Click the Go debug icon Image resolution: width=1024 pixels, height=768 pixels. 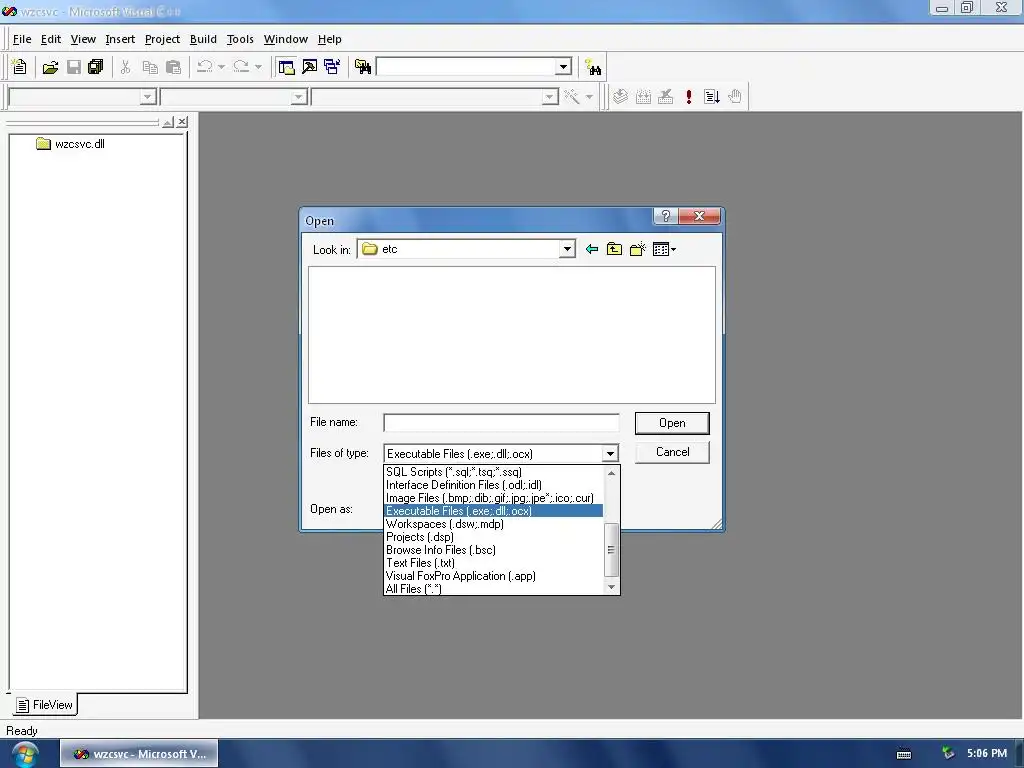coord(712,97)
